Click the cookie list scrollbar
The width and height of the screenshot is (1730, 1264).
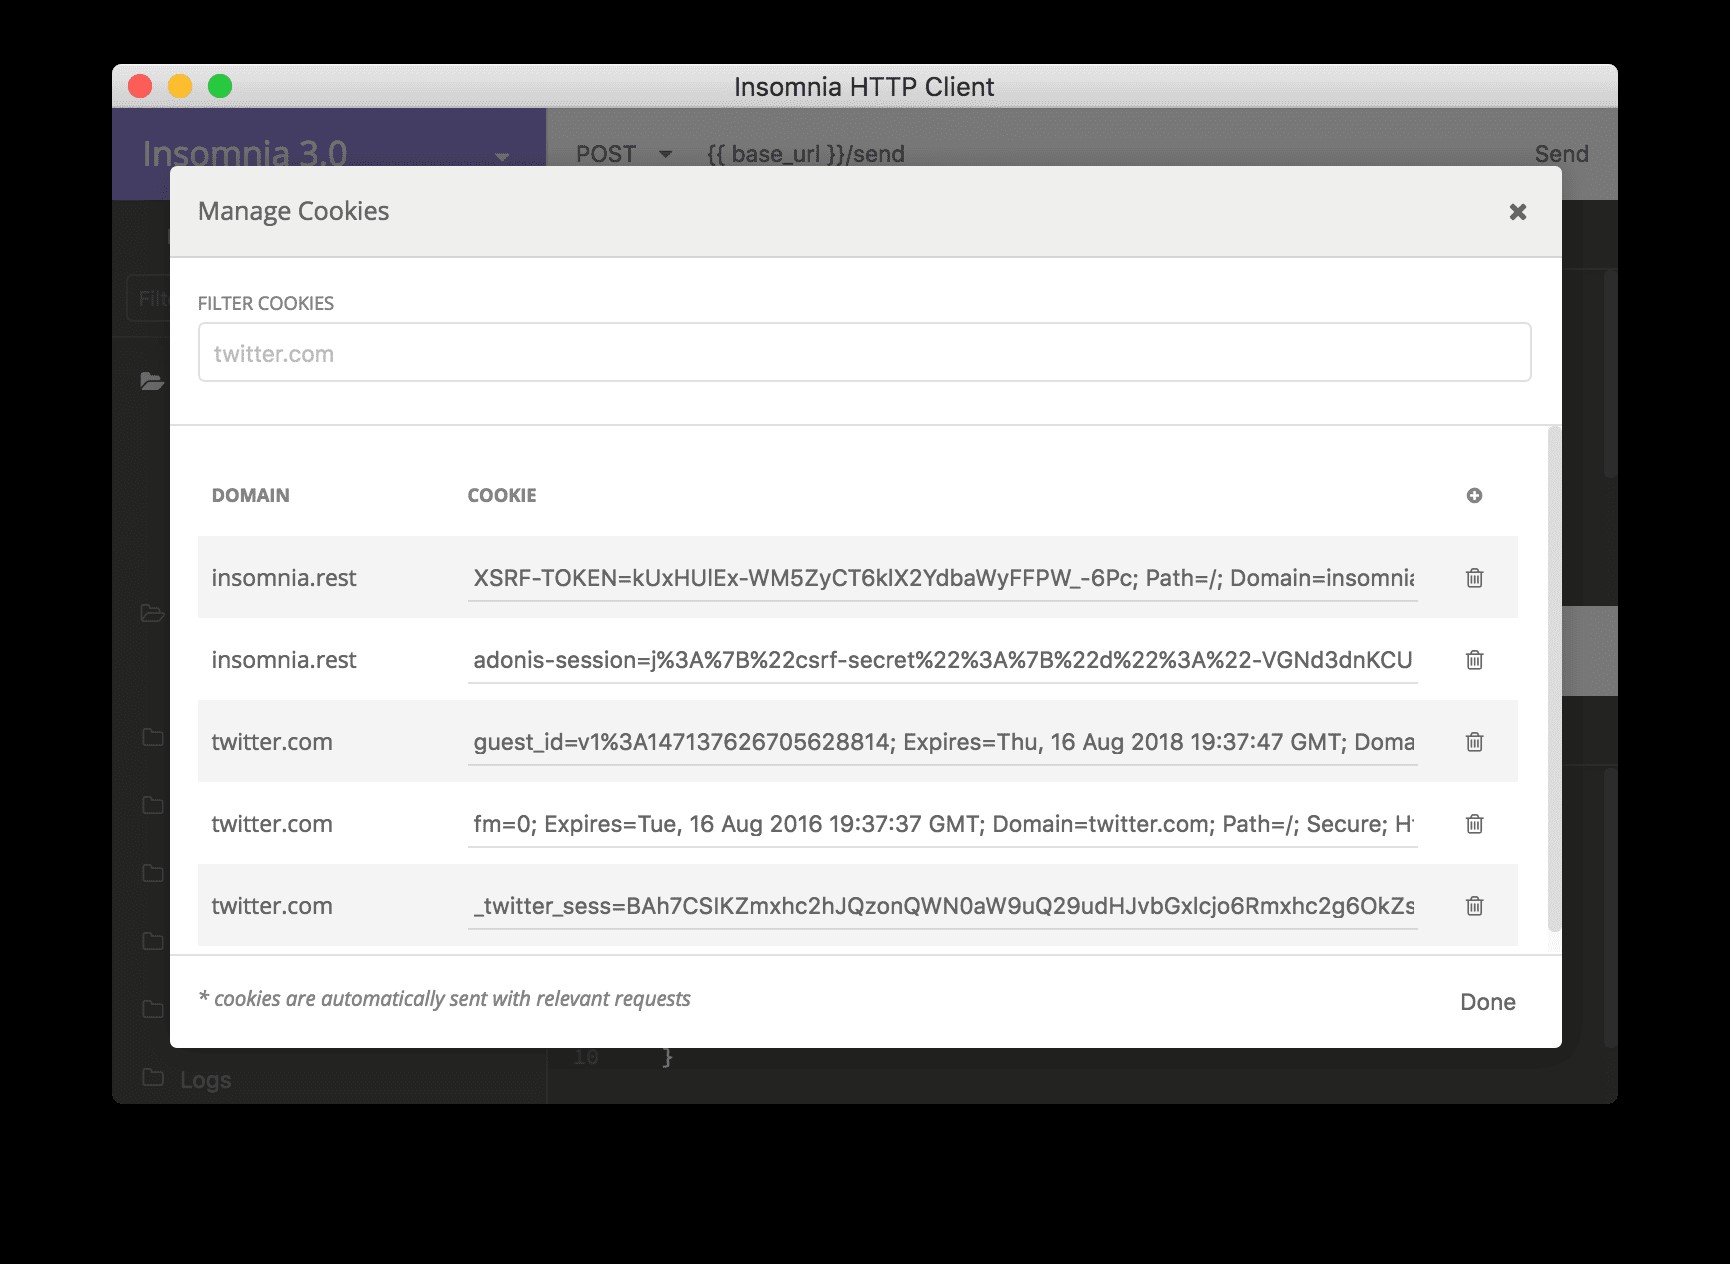point(1554,680)
